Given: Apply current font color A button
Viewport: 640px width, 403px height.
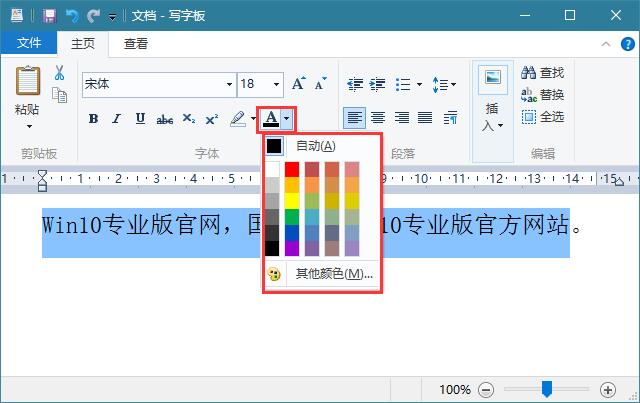Looking at the screenshot, I should tap(271, 119).
